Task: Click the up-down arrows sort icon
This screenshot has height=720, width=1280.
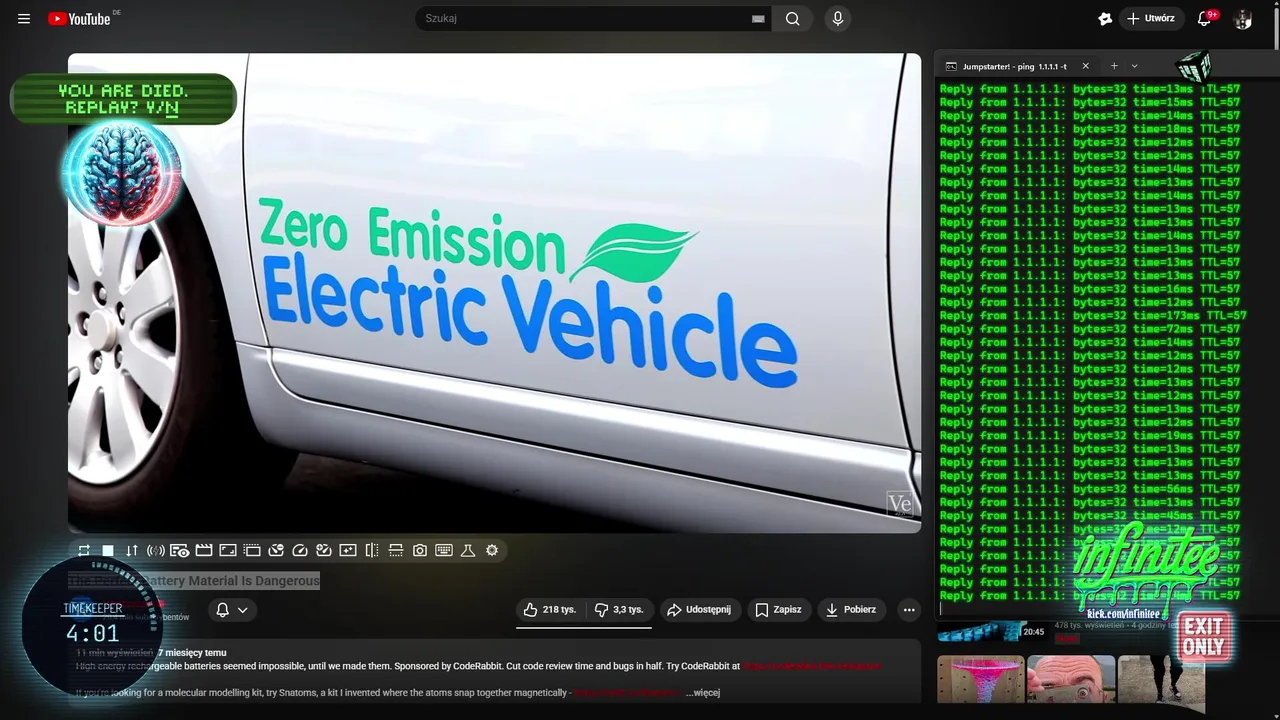Action: pyautogui.click(x=132, y=551)
